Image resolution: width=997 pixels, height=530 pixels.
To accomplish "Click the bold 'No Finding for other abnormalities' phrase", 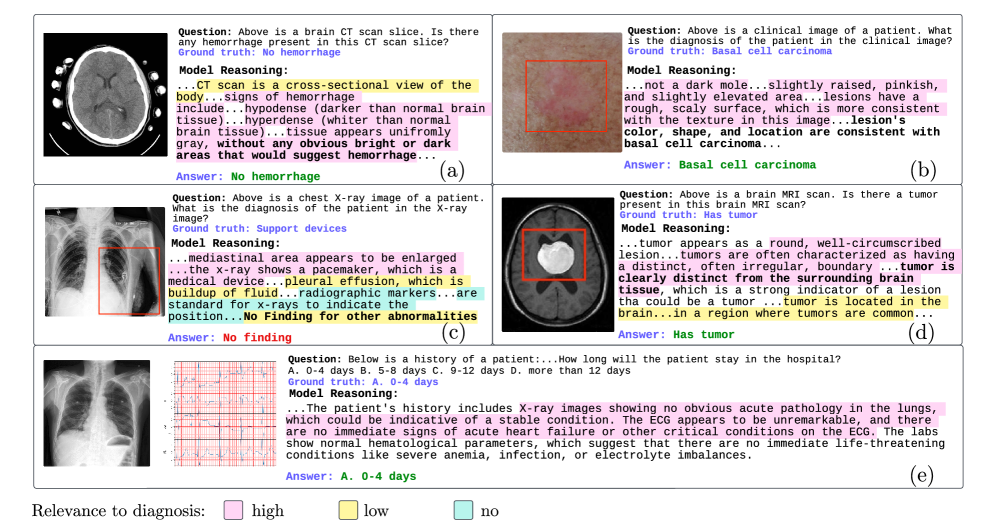I will click(x=360, y=316).
